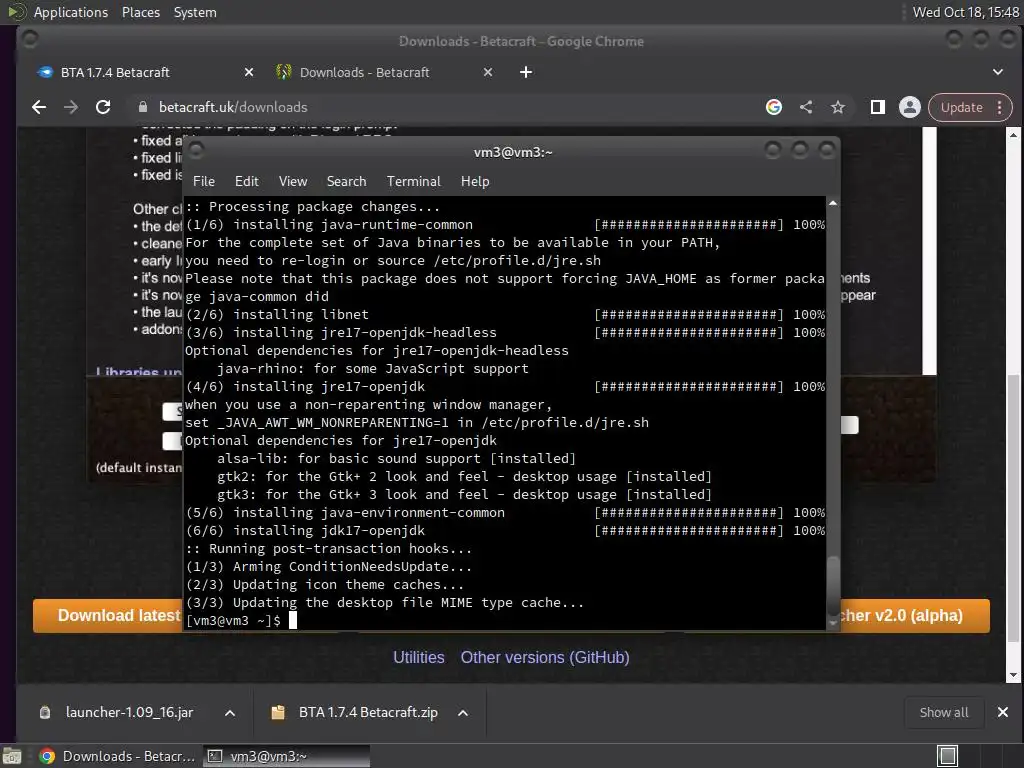Open the Other versions (GitHub) link

545,658
